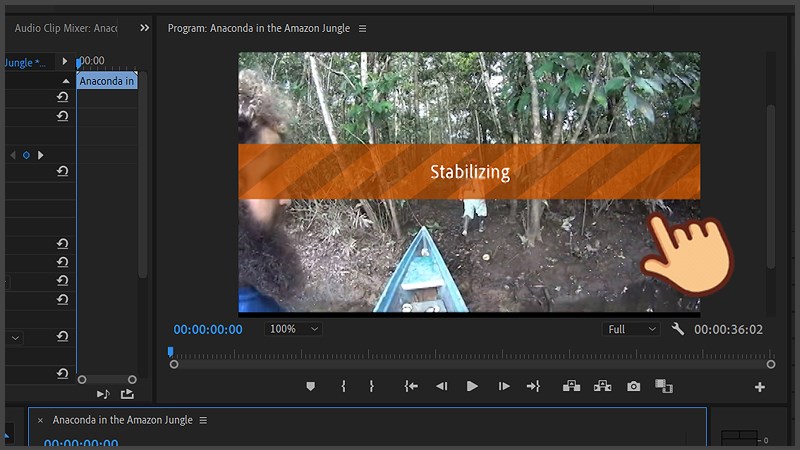The height and width of the screenshot is (450, 800).
Task: Click left zoom handle of Program time ruler
Action: [174, 364]
